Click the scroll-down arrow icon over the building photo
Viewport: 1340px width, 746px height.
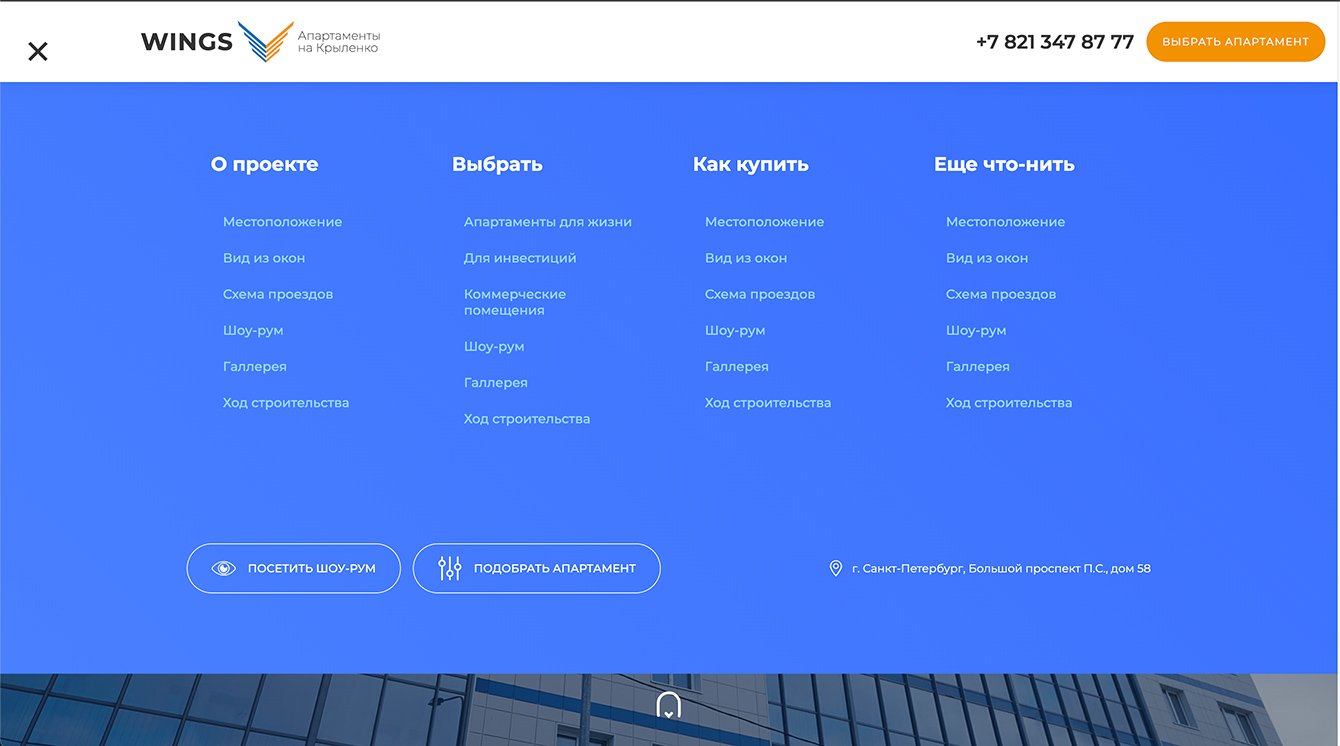(x=668, y=706)
